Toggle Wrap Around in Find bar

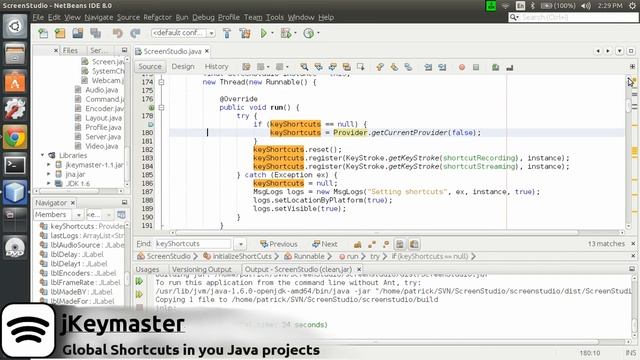[x=414, y=244]
